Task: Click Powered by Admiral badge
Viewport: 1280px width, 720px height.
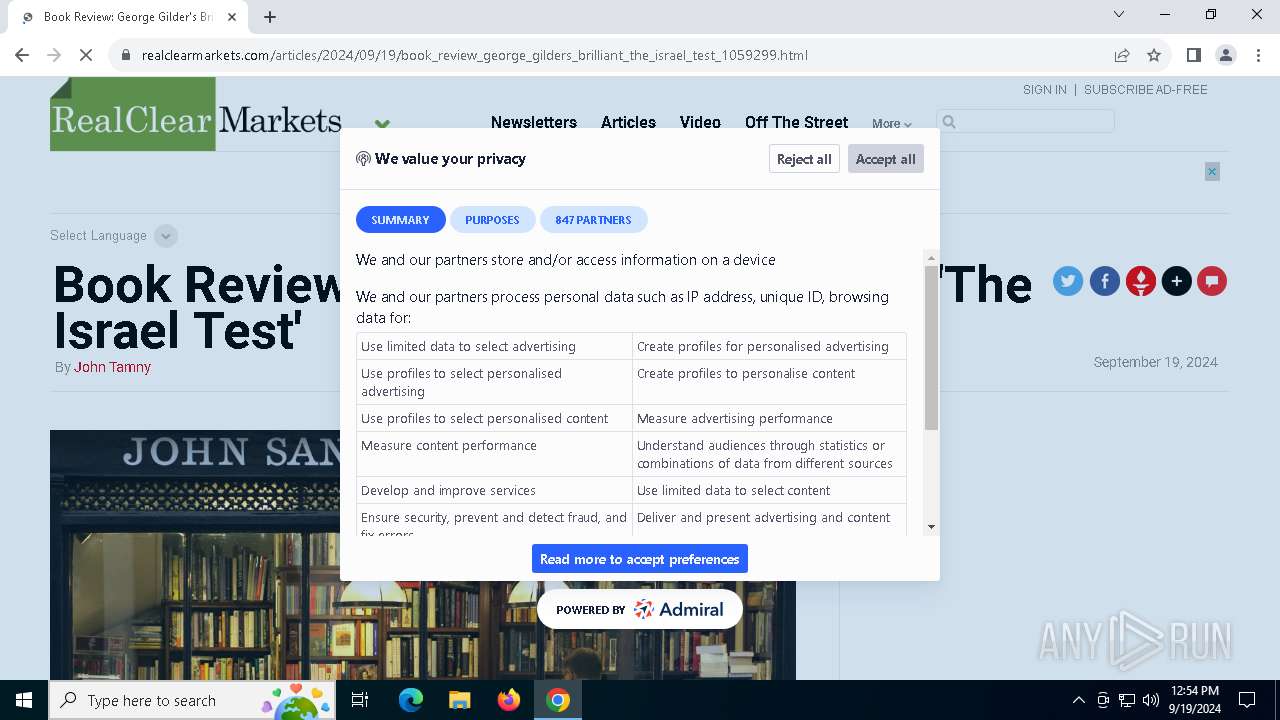Action: [x=640, y=609]
